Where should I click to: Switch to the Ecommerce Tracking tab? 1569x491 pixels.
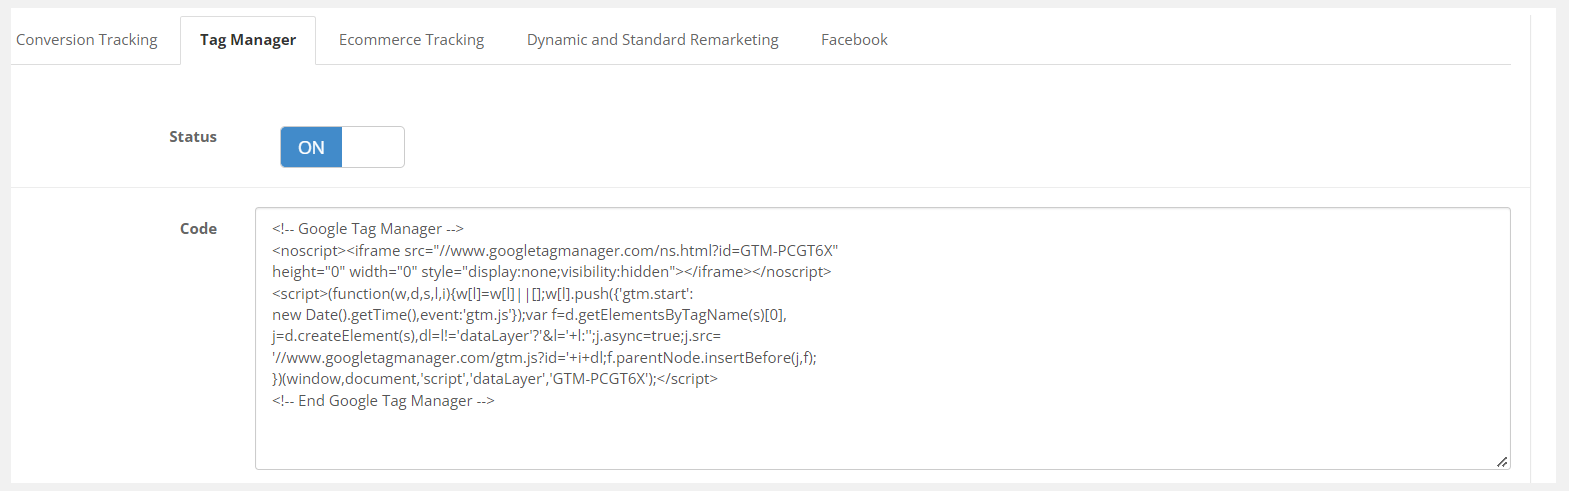pos(411,40)
